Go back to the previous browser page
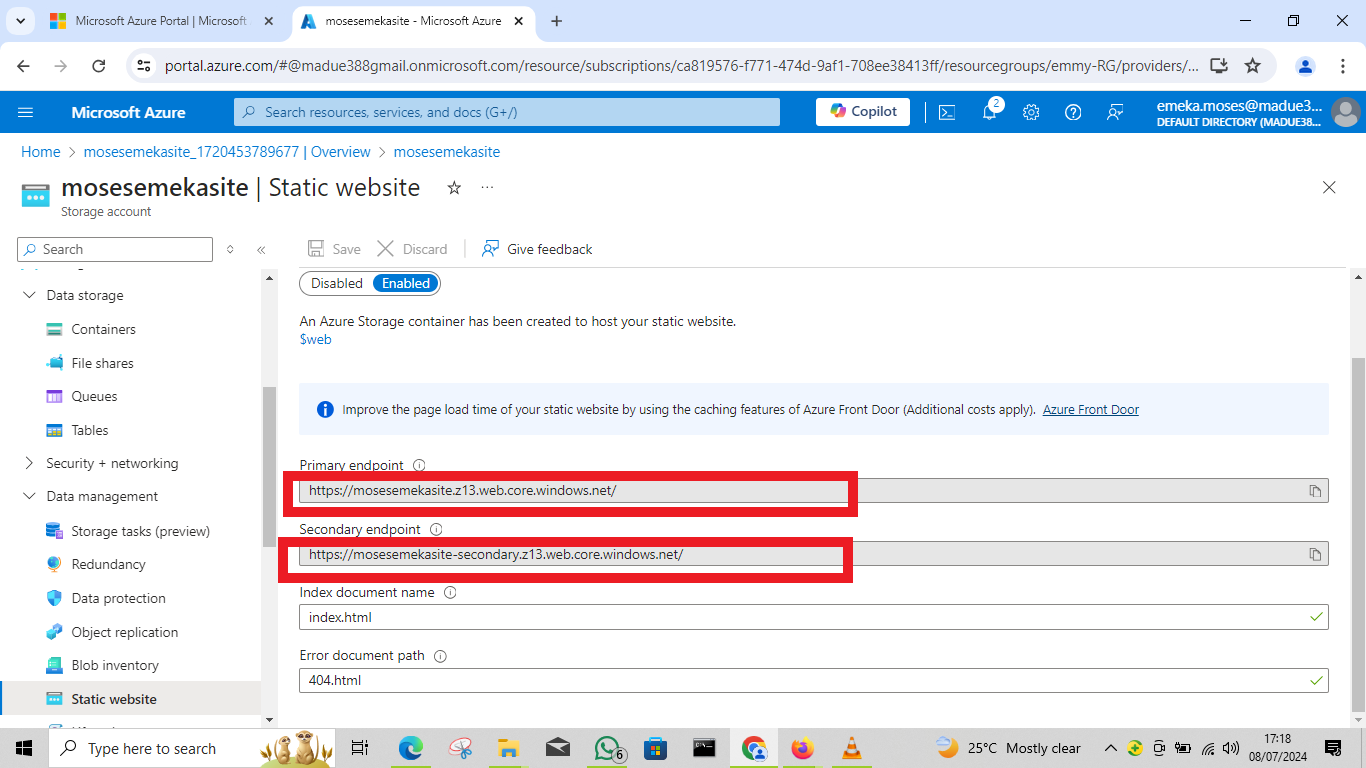Viewport: 1366px width, 768px height. tap(24, 66)
